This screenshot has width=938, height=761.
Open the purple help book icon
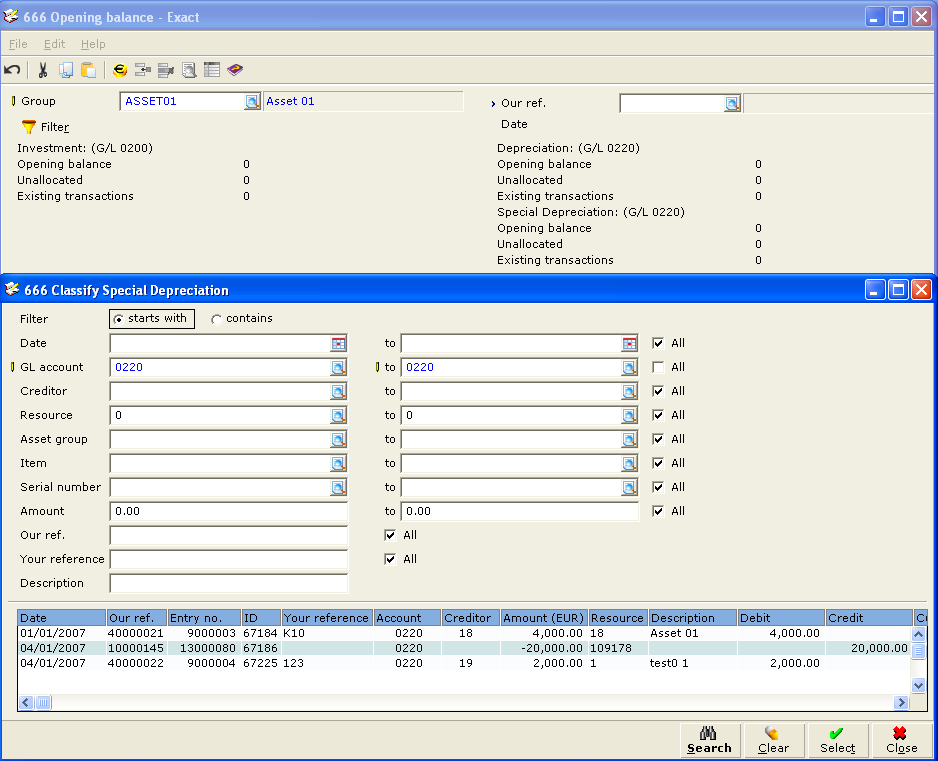[x=235, y=70]
